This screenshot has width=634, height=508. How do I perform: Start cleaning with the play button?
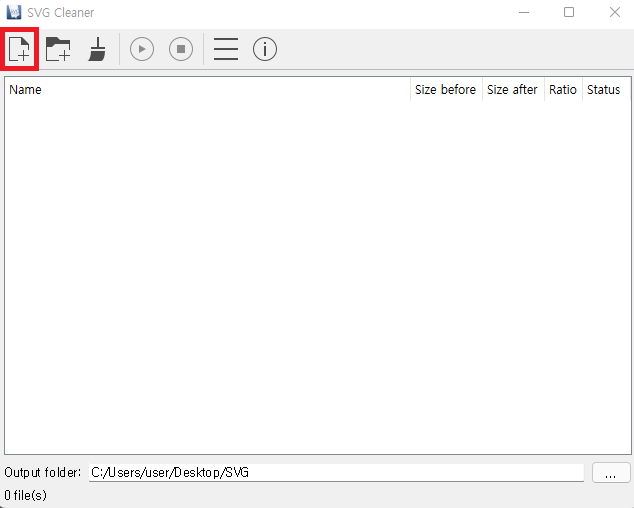[142, 49]
